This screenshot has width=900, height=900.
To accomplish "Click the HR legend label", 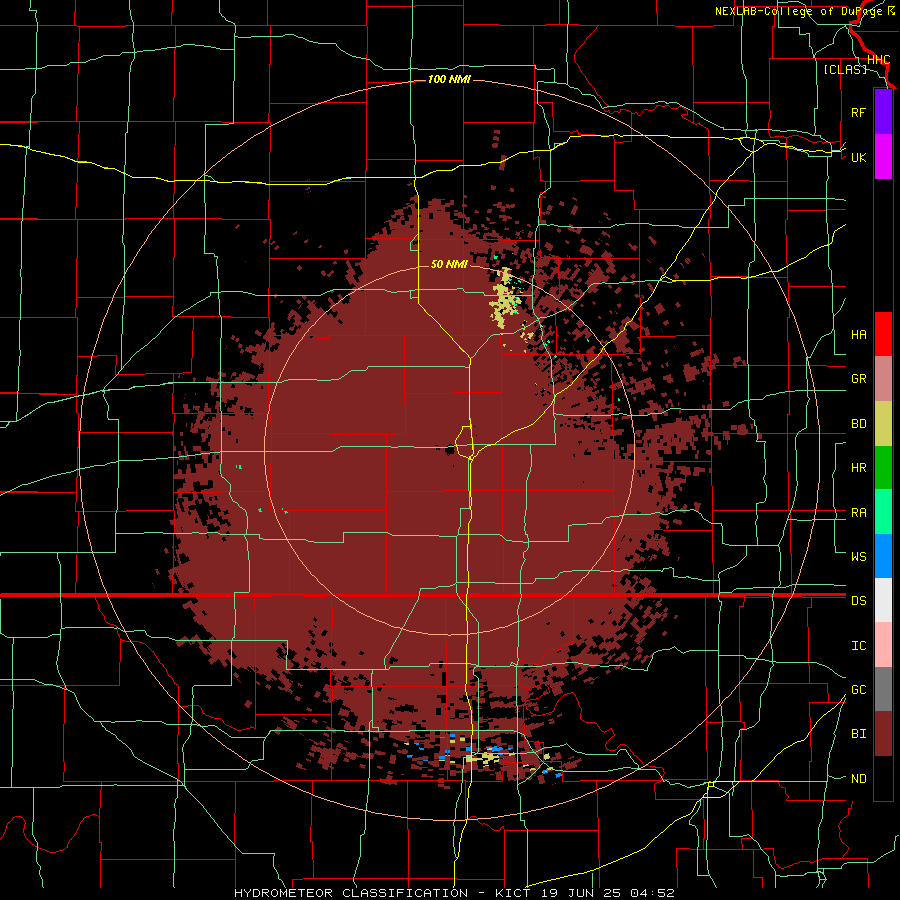I will click(858, 468).
